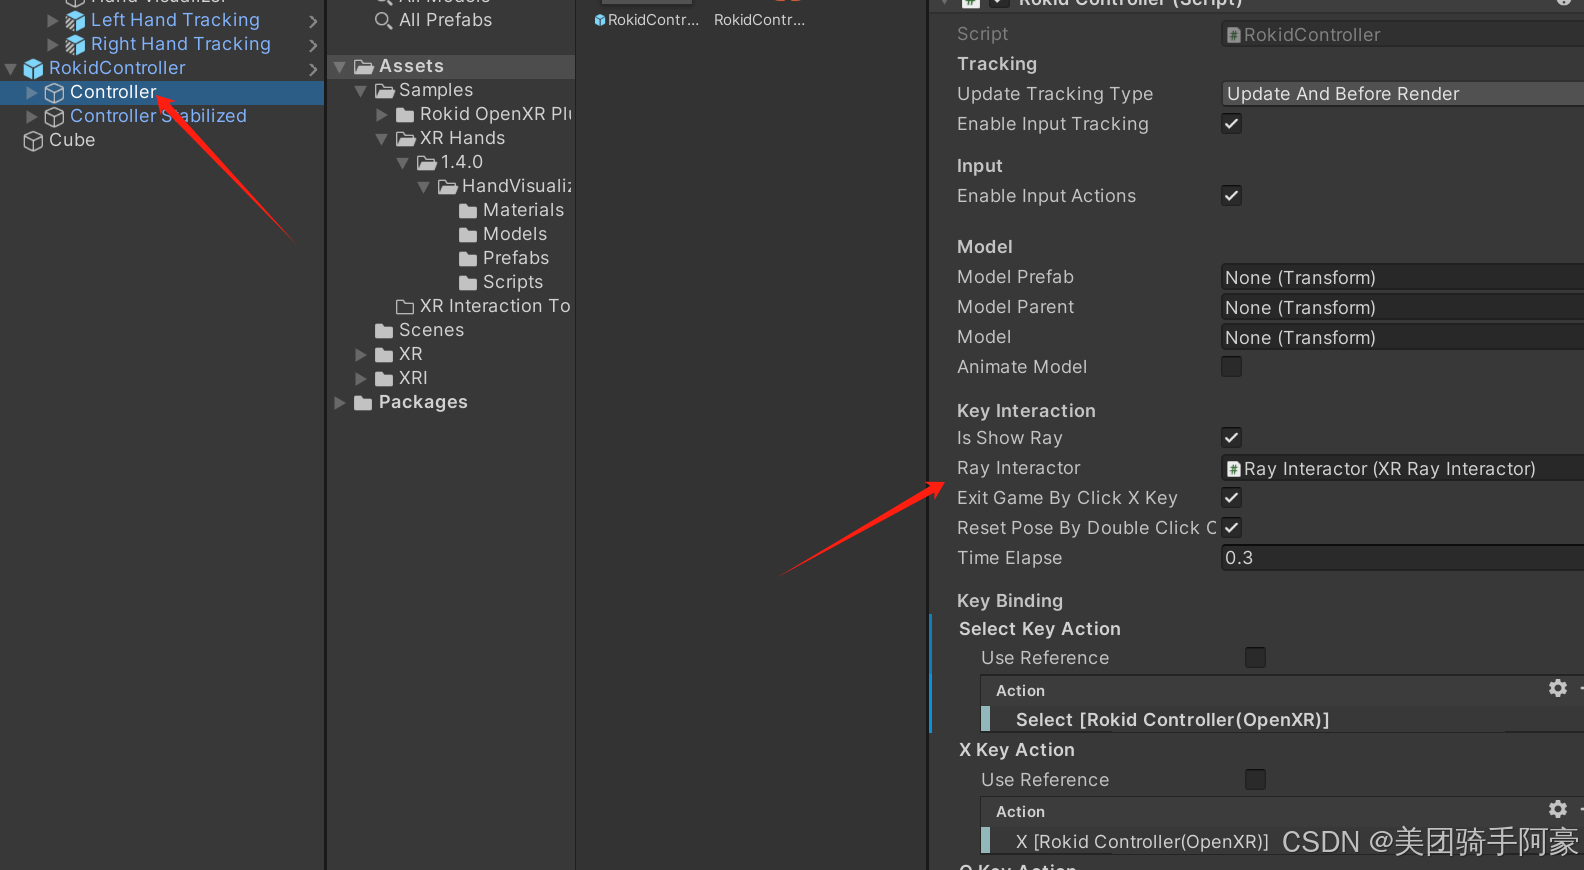Click the XR Hands folder icon
This screenshot has height=870, width=1584.
point(406,139)
